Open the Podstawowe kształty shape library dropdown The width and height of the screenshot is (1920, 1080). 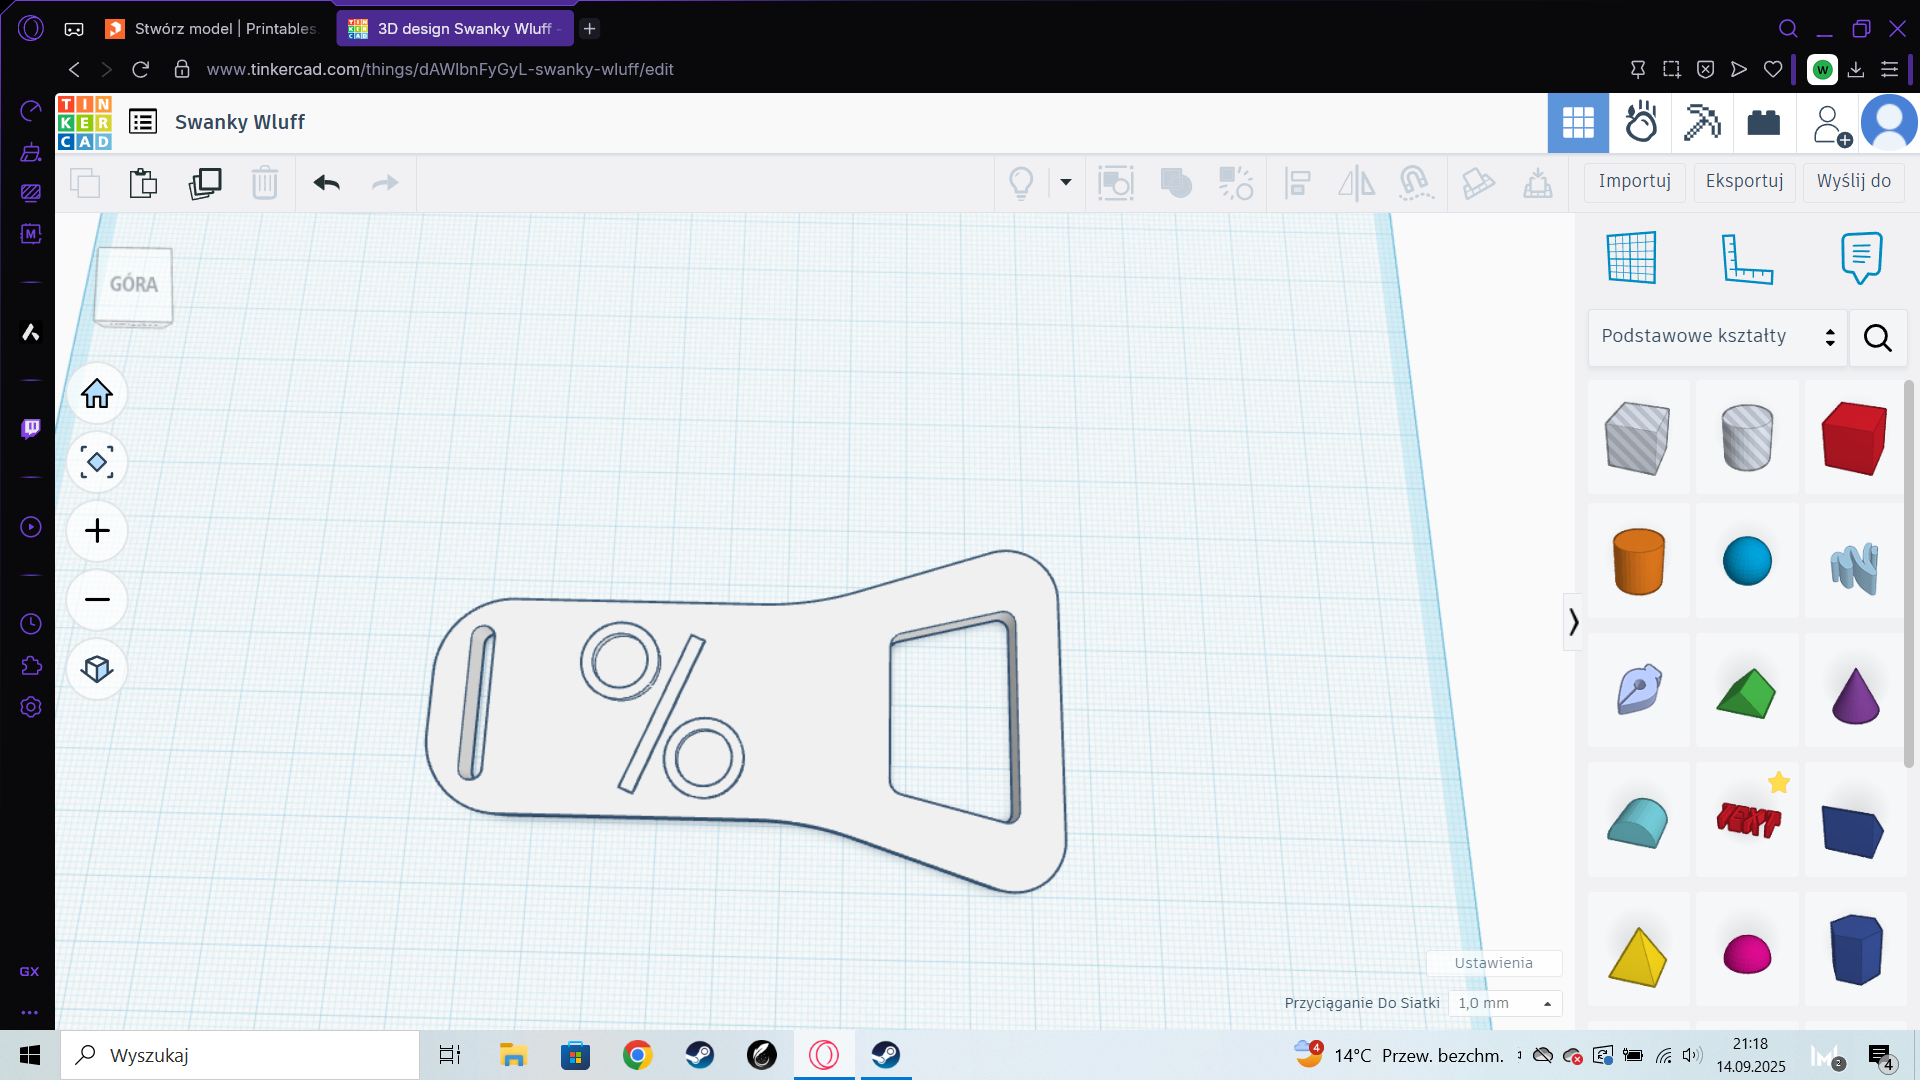pyautogui.click(x=1717, y=337)
